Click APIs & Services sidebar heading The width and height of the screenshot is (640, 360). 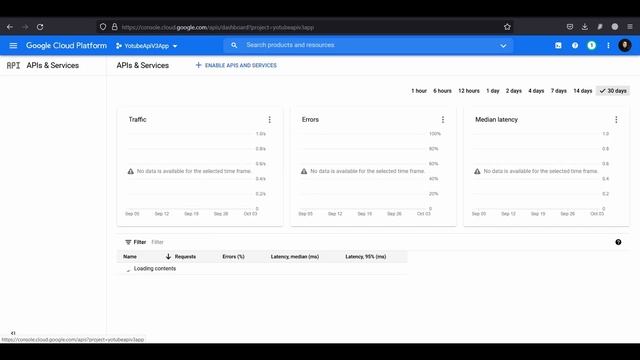point(53,65)
